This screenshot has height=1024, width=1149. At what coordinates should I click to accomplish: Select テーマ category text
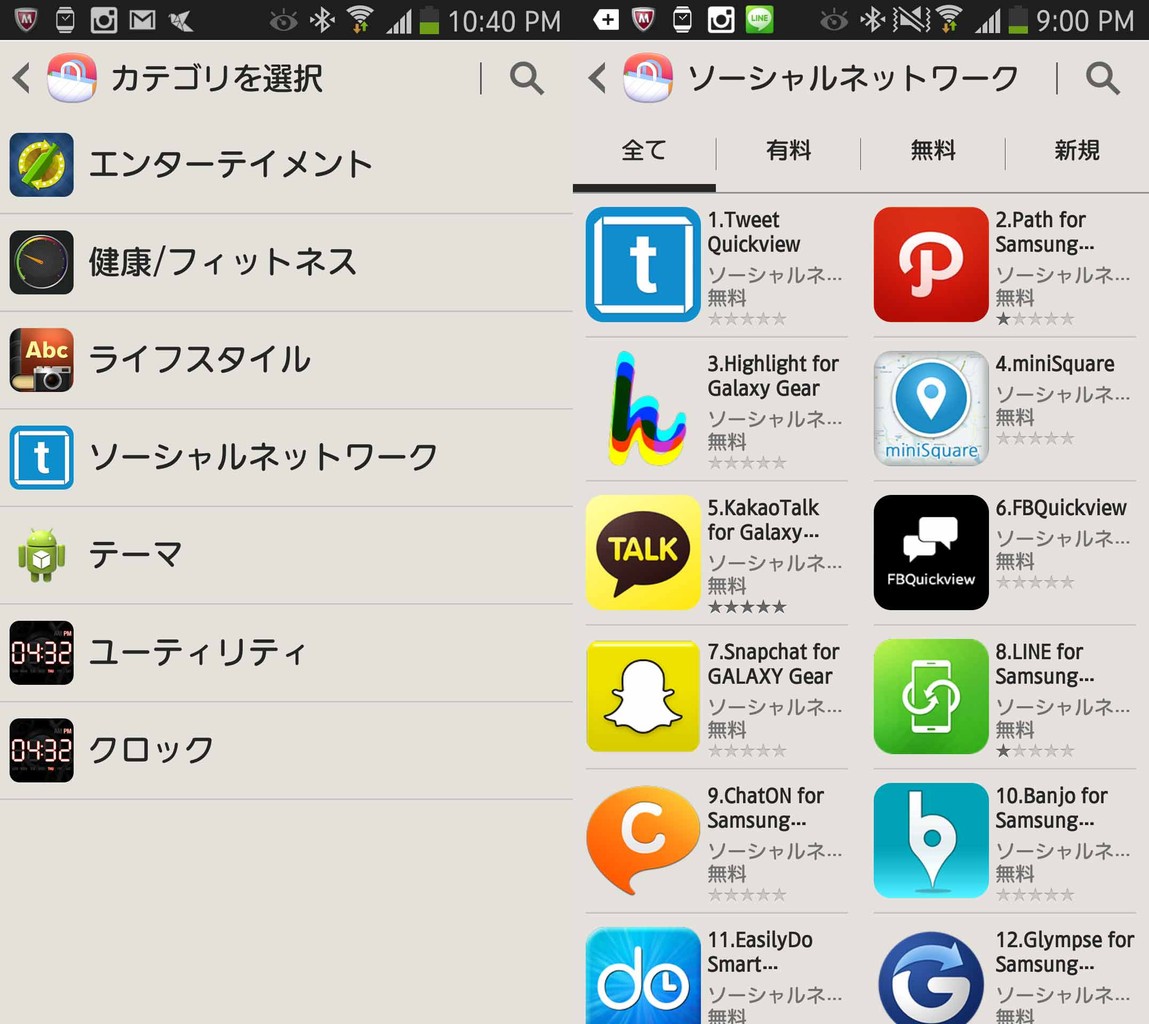(x=135, y=555)
